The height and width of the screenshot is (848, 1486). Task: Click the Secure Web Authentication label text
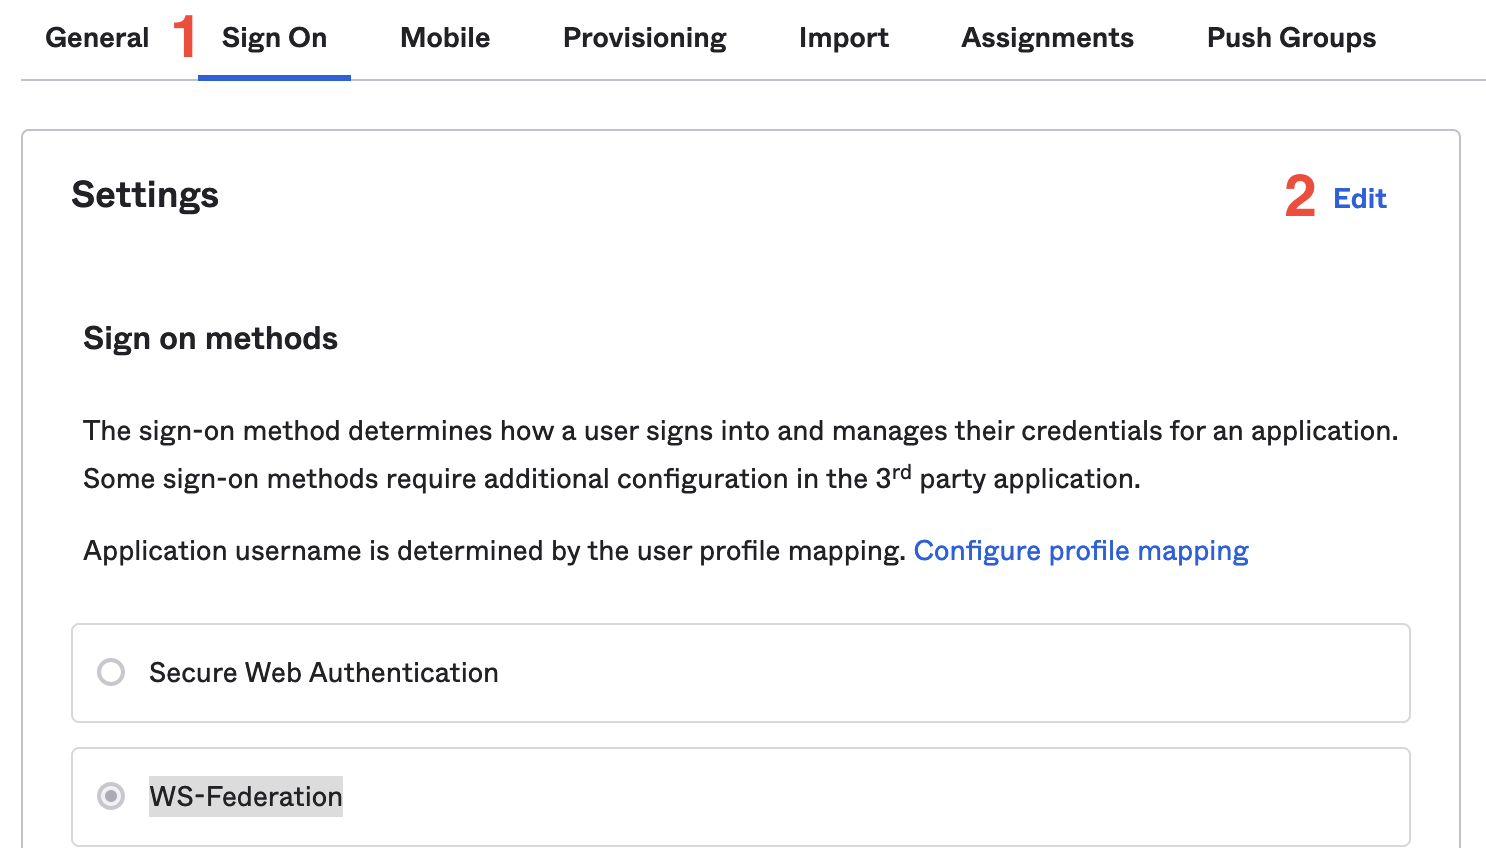pyautogui.click(x=323, y=673)
